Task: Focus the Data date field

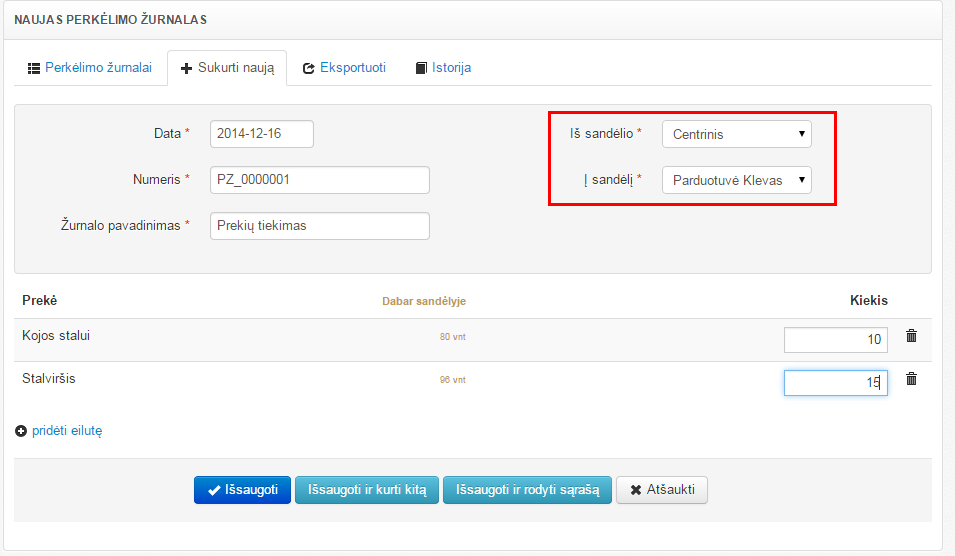Action: [x=262, y=134]
